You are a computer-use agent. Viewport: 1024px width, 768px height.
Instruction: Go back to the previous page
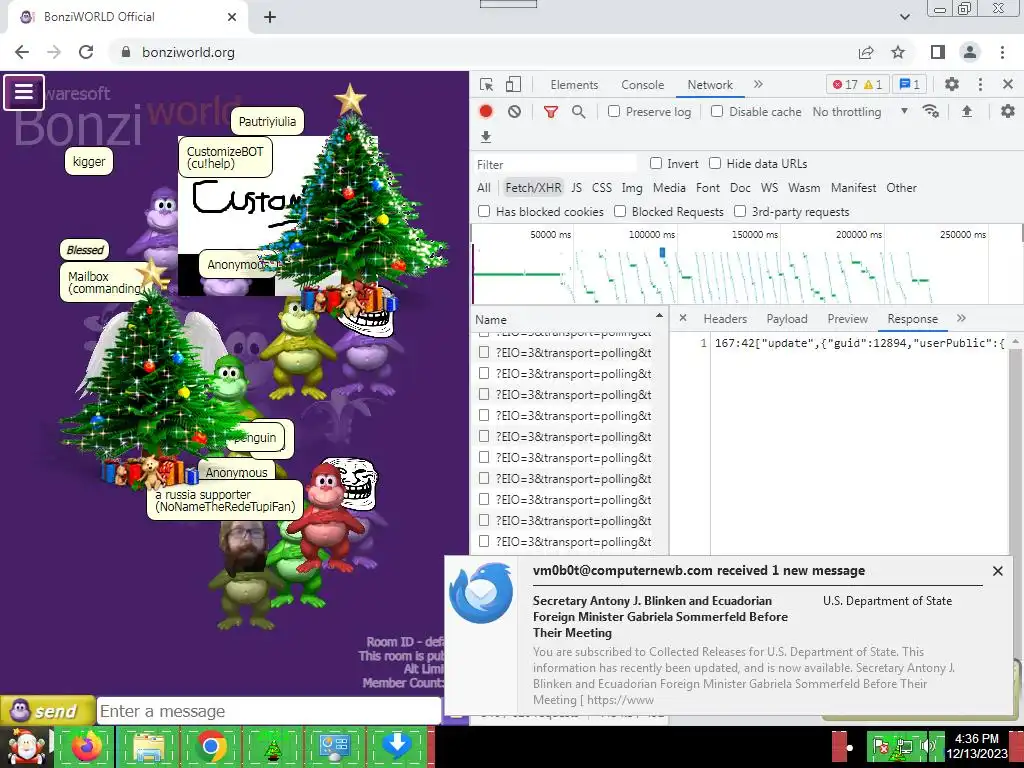click(x=22, y=52)
